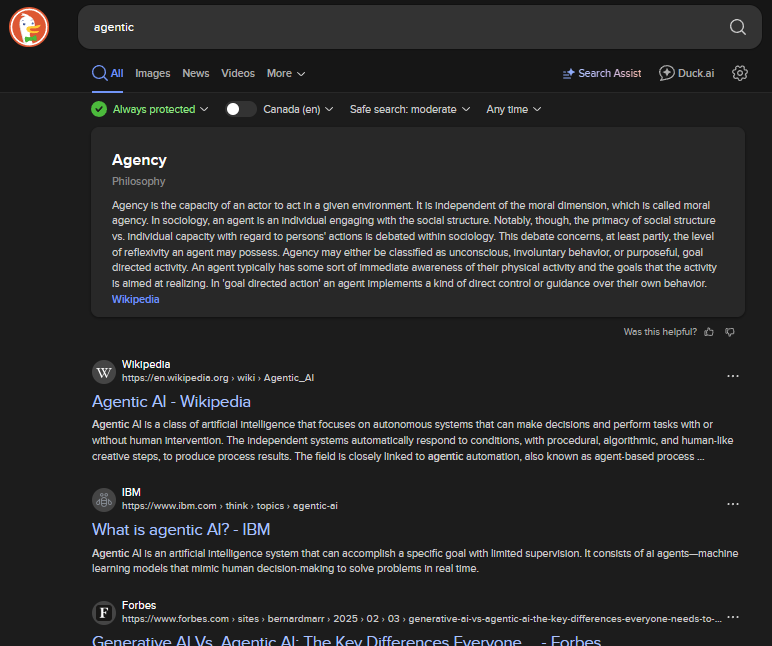Open Safe search: moderate dropdown

coord(410,109)
